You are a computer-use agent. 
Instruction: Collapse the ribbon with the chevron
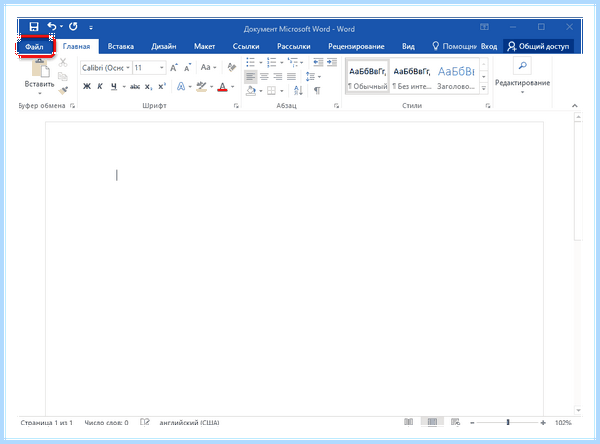pos(575,106)
